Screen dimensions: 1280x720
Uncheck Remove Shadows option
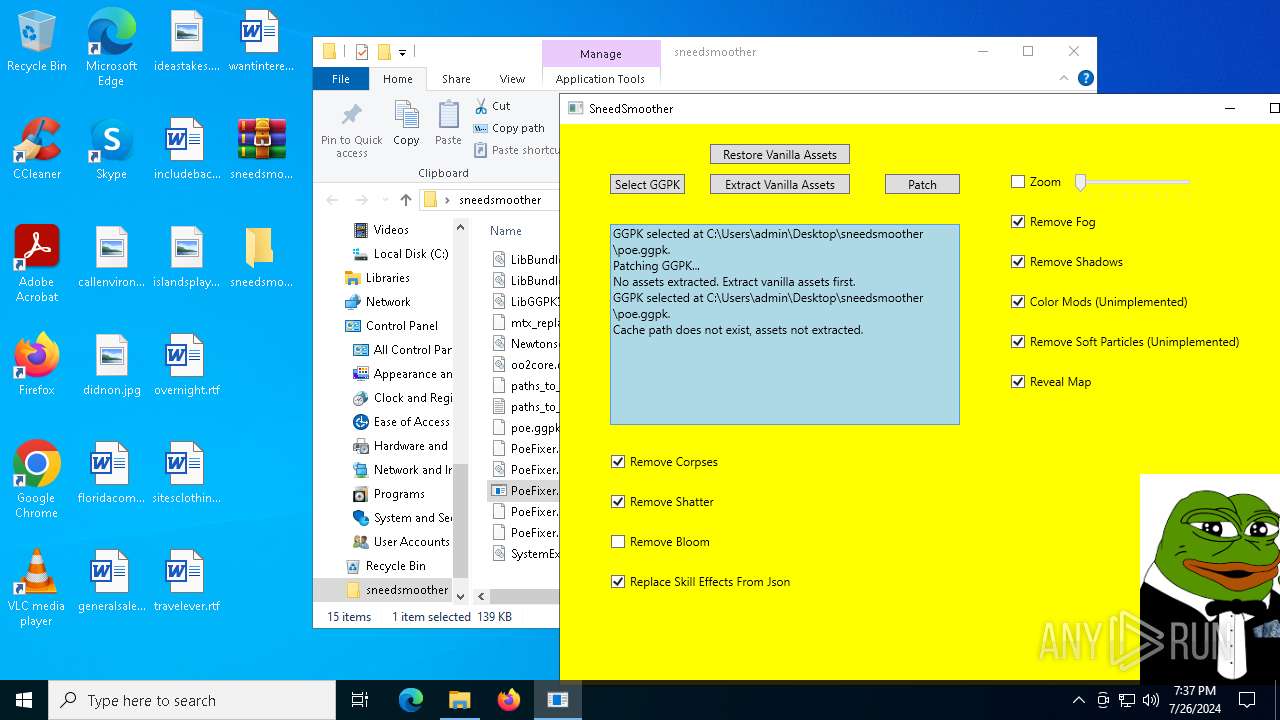1018,262
